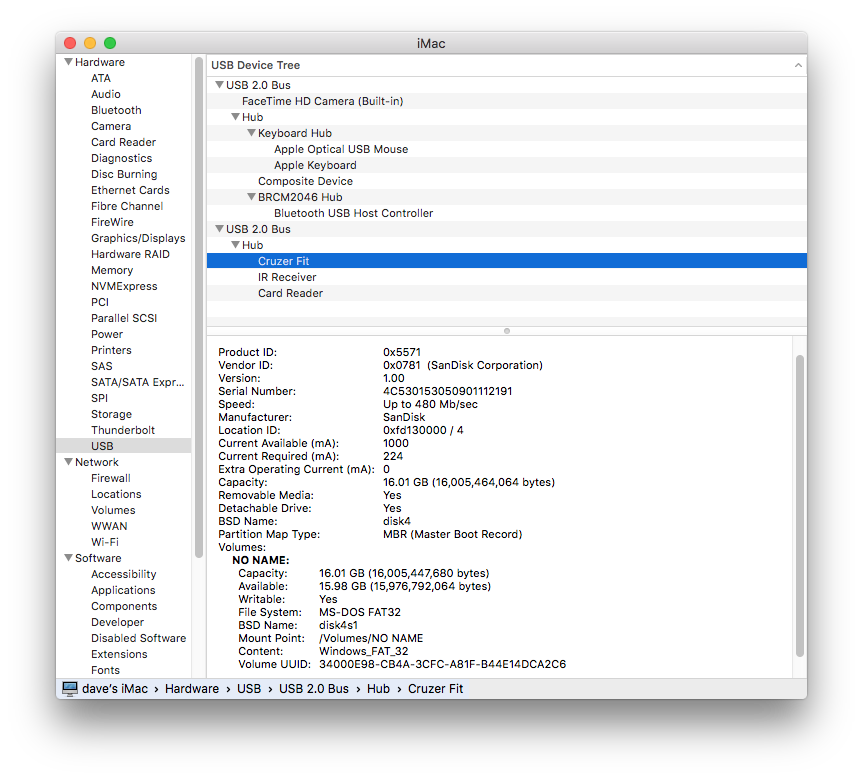Collapse the Keyboard Hub disclosure triangle
The width and height of the screenshot is (863, 779).
pyautogui.click(x=252, y=133)
